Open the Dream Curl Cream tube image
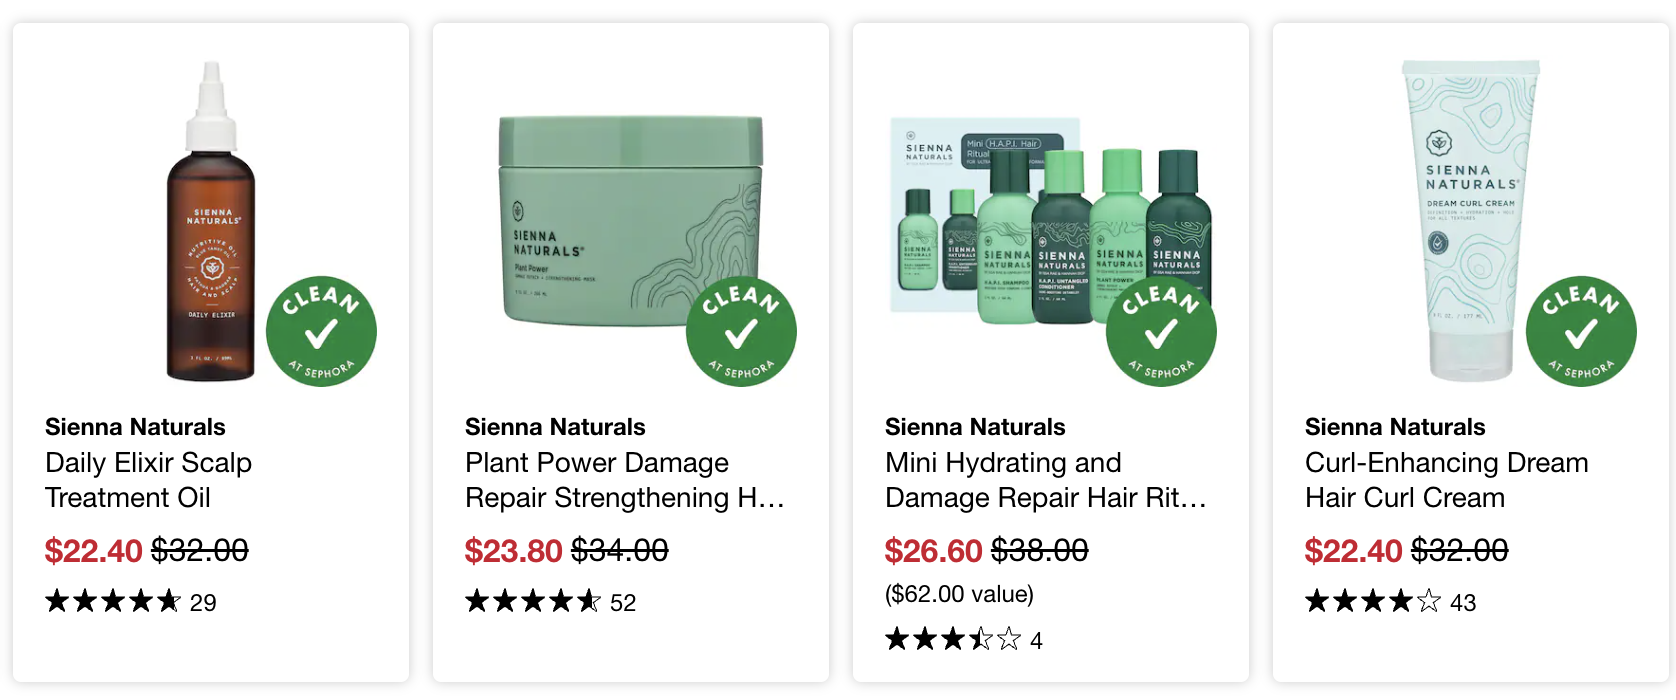The image size is (1676, 700). (1470, 220)
